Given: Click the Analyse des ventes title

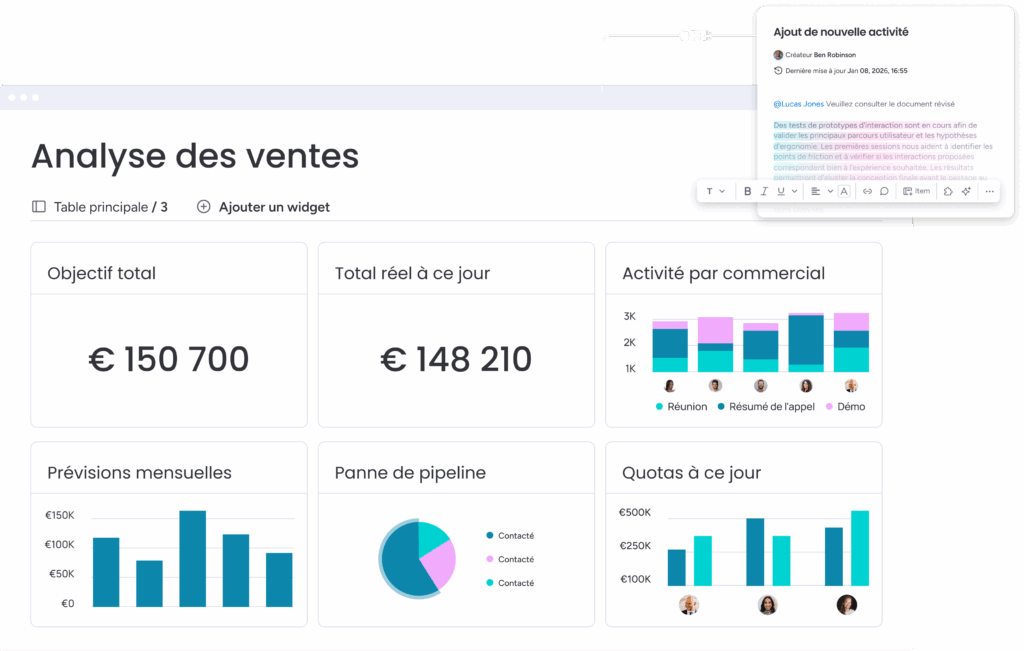Looking at the screenshot, I should (x=195, y=156).
